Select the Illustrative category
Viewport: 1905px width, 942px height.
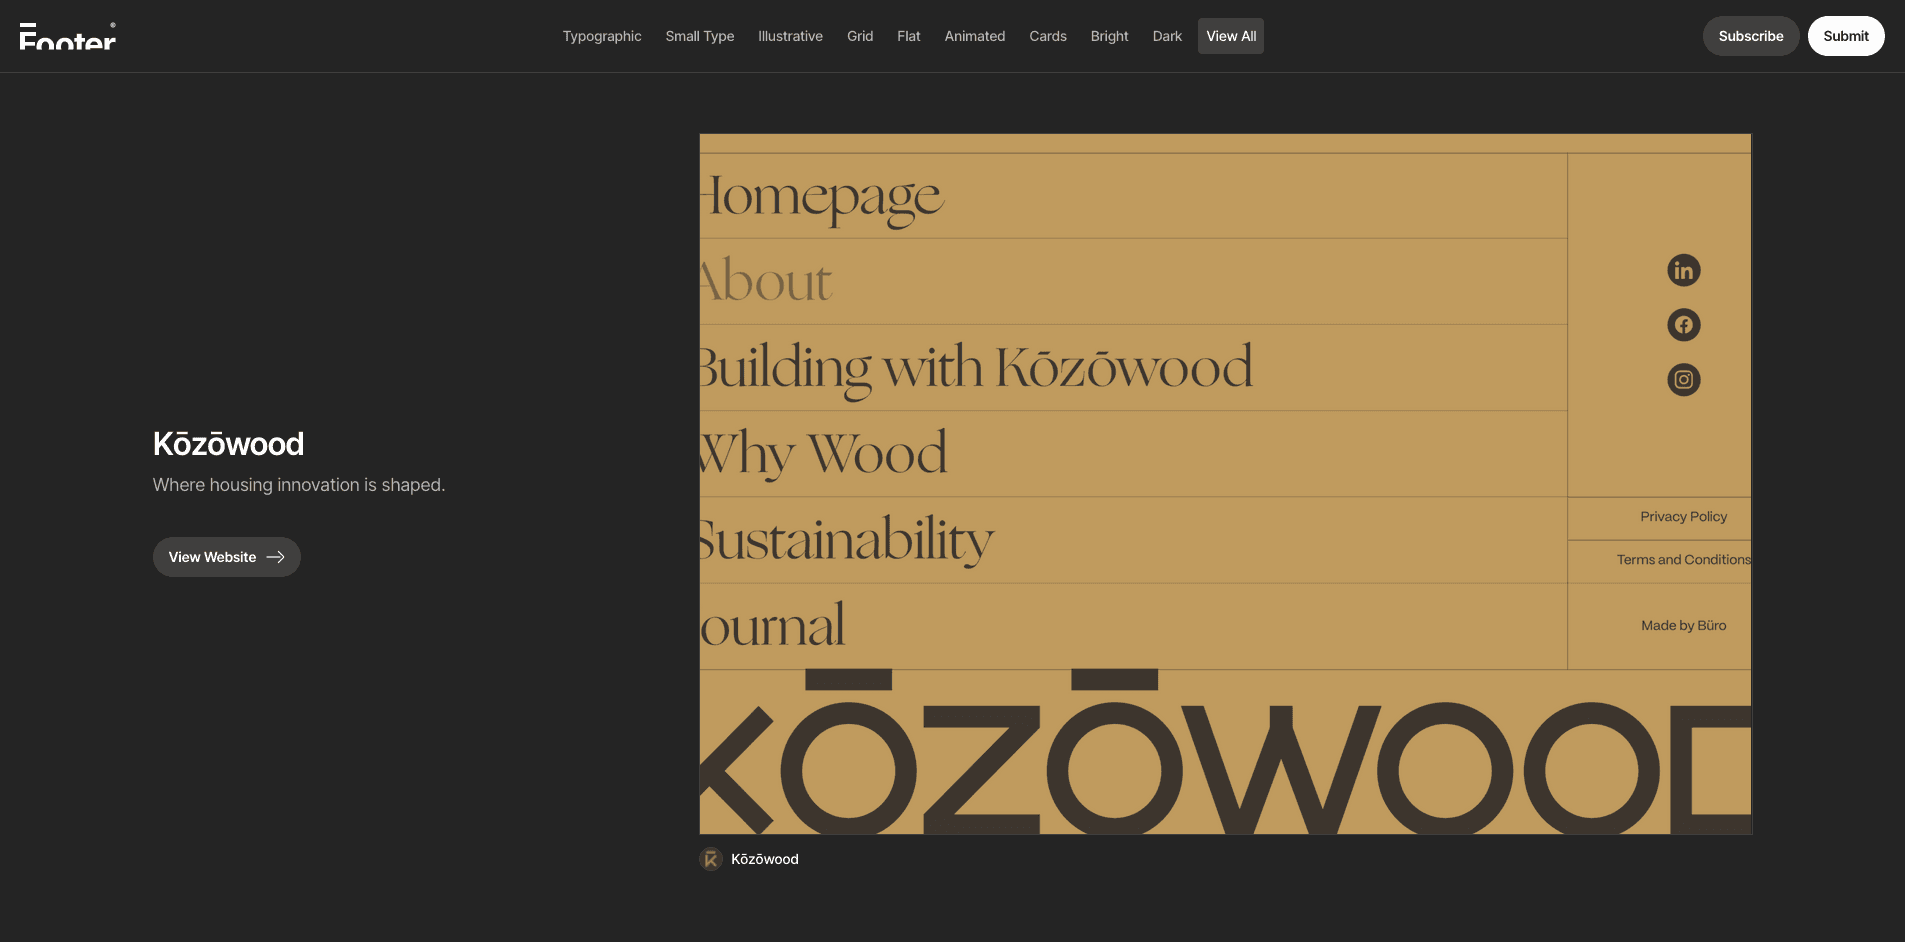(x=790, y=36)
